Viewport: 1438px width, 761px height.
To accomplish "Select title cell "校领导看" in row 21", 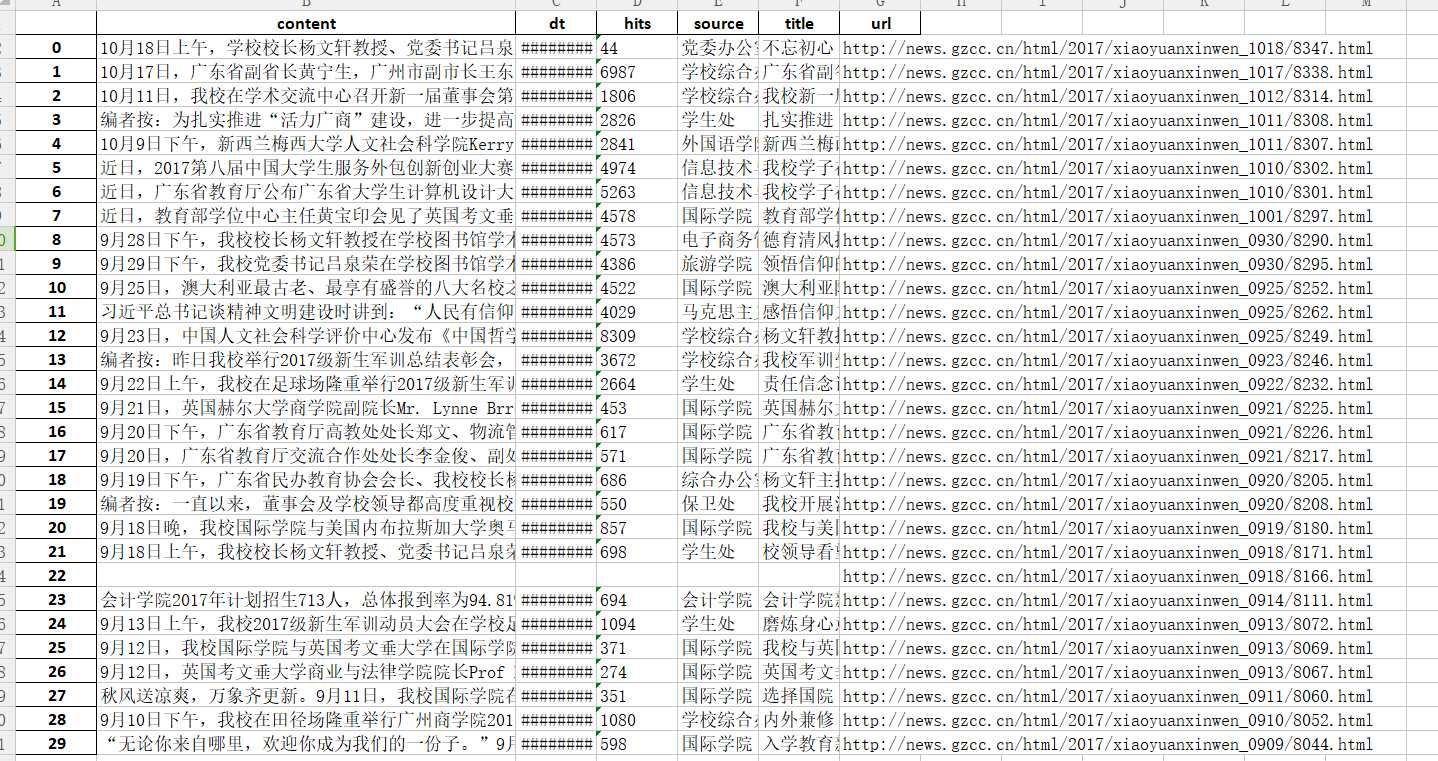I will point(799,551).
